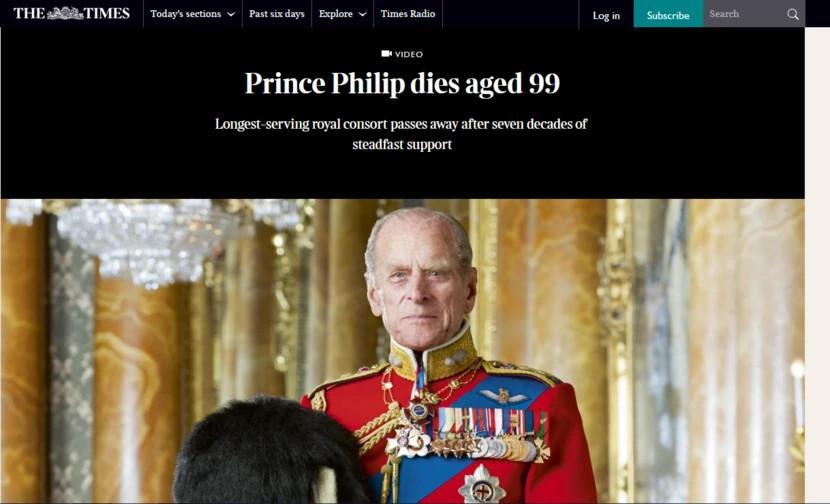Screen dimensions: 830x504
Task: Click The Times crest logo
Action: pos(65,13)
